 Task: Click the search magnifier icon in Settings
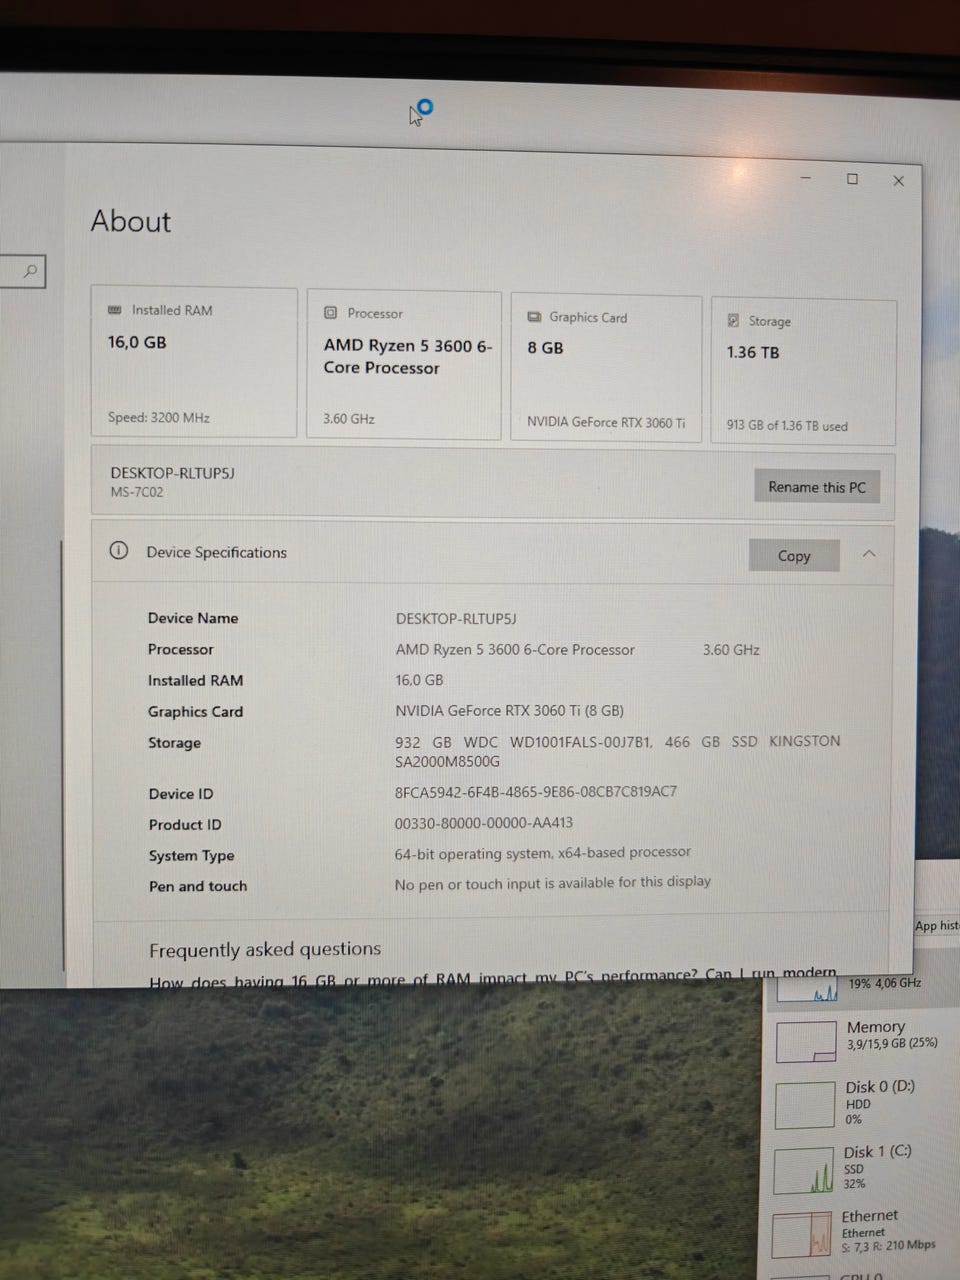point(31,271)
